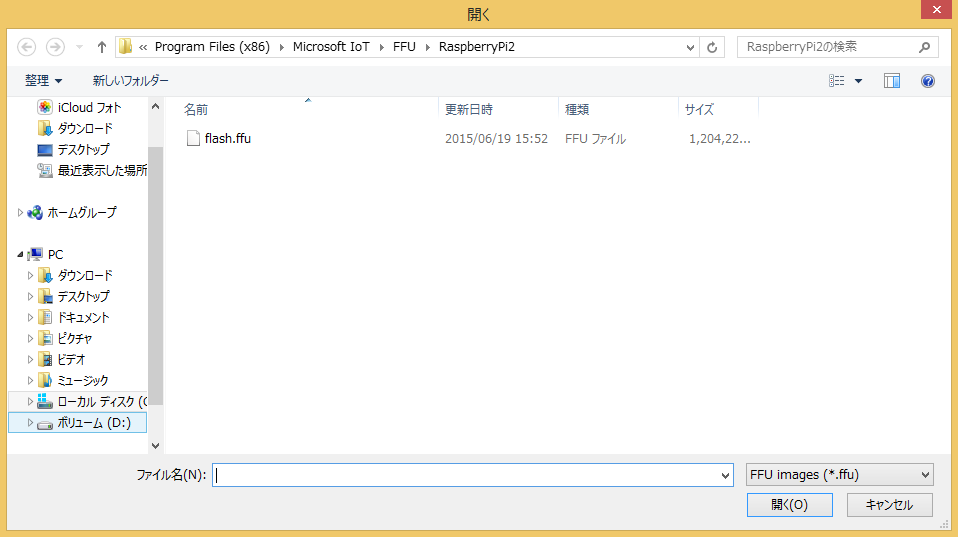Image resolution: width=958 pixels, height=537 pixels.
Task: Sort by 種類 column header
Action: (x=577, y=109)
